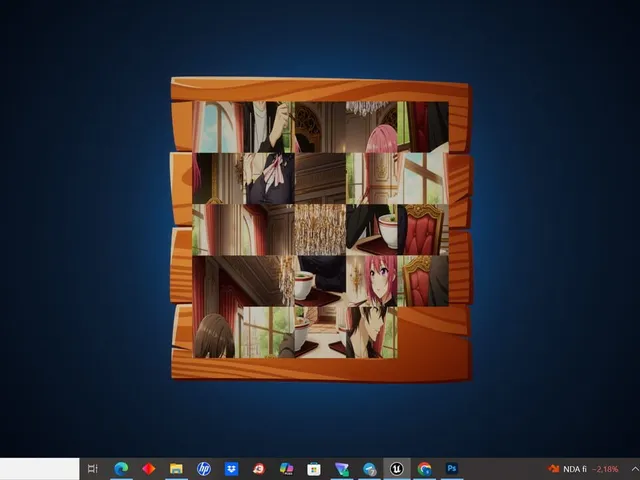Click the full red chair with gold frame tile
Image resolution: width=640 pixels, height=480 pixels.
tap(423, 230)
